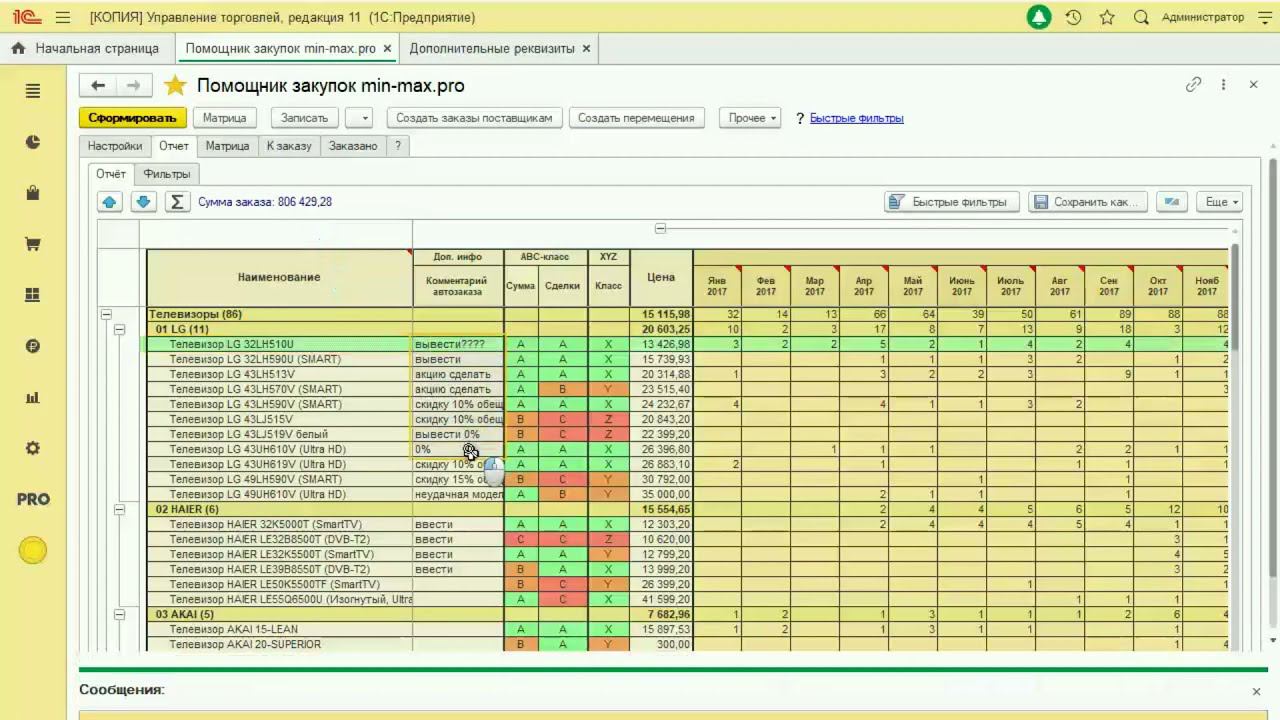Click the red C cell for LG 43LJ515V

tap(563, 419)
